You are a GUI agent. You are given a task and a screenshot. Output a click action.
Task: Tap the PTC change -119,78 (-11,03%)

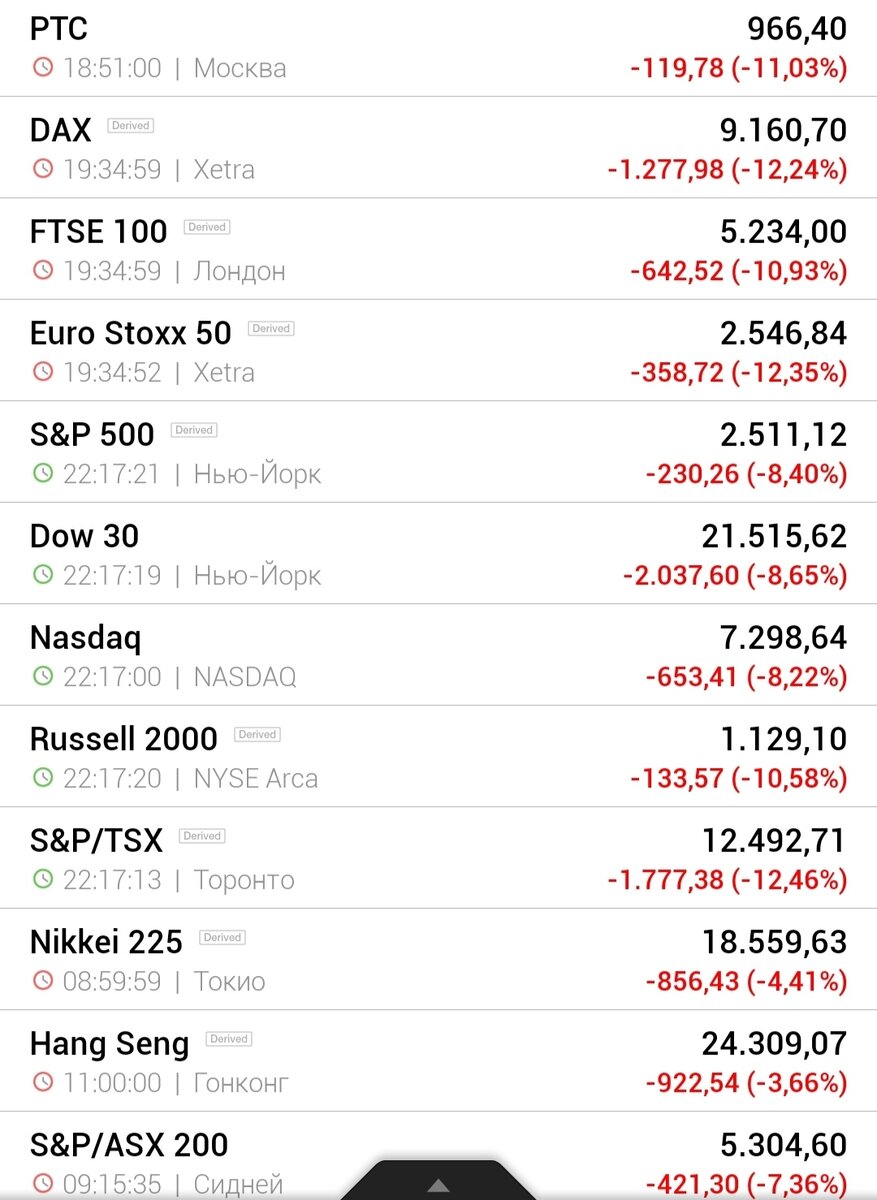739,68
